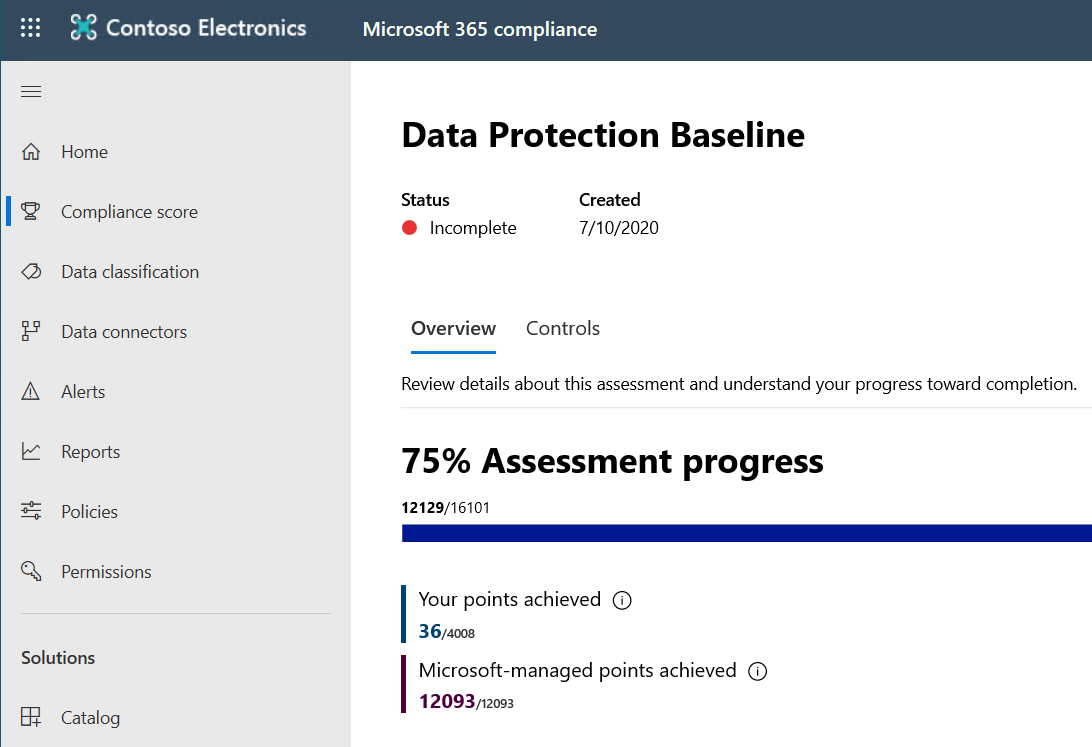Click the Incomplete status text

tap(473, 228)
